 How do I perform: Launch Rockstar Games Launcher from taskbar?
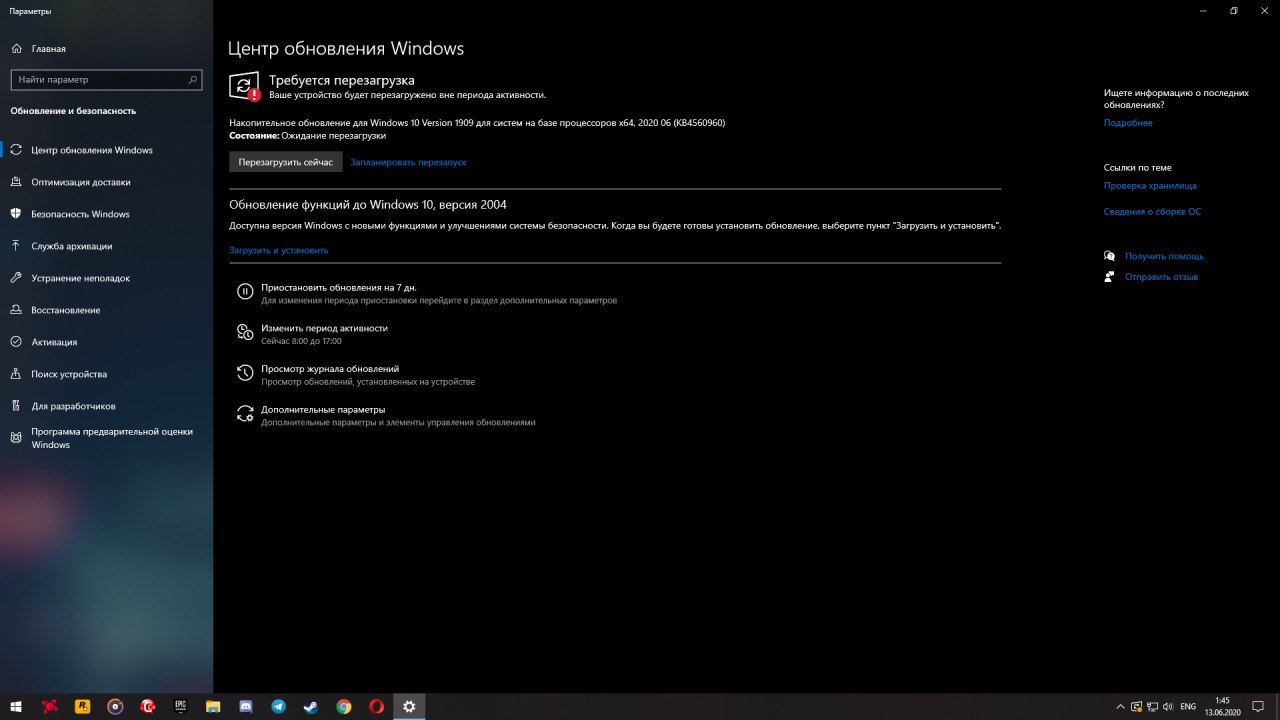click(x=83, y=706)
